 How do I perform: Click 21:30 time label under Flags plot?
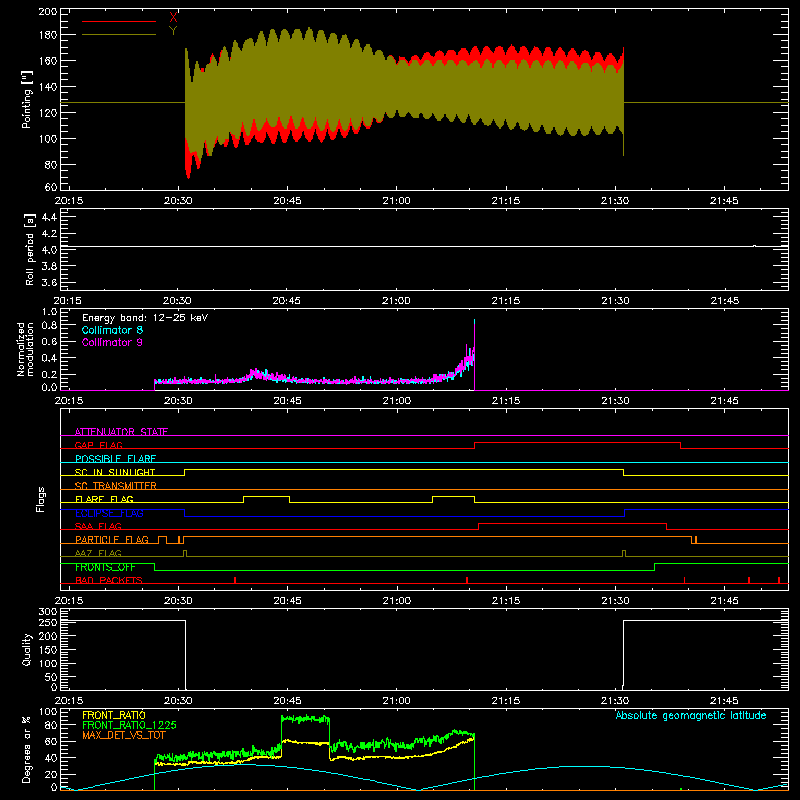(615, 601)
